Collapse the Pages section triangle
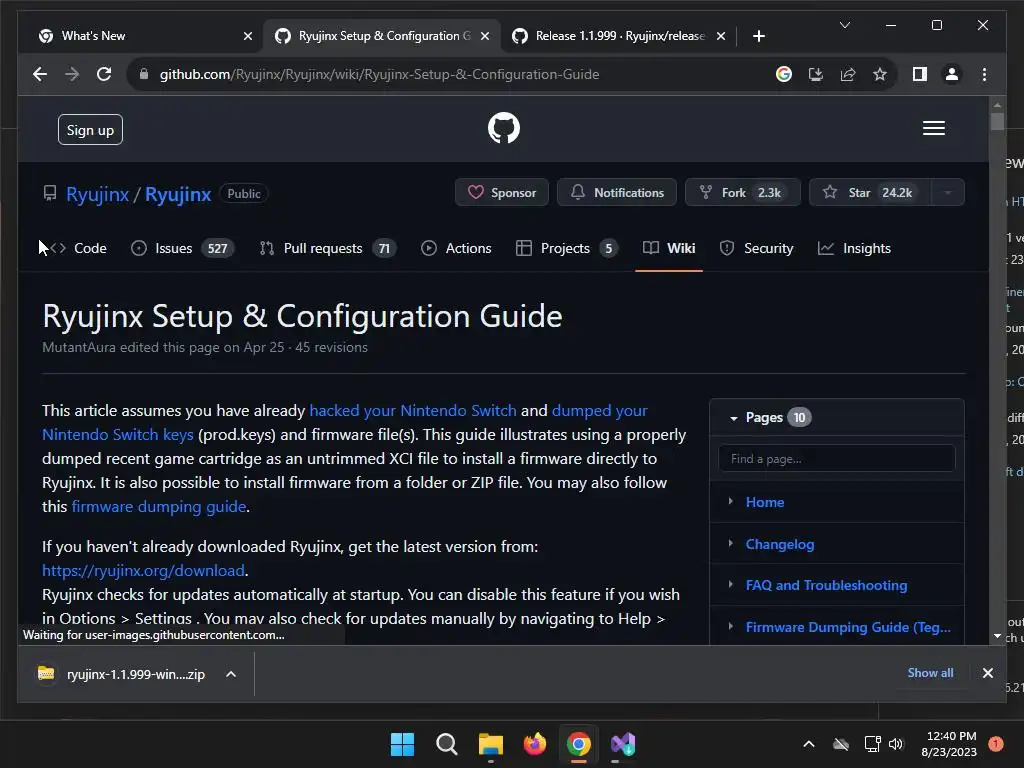 (733, 418)
